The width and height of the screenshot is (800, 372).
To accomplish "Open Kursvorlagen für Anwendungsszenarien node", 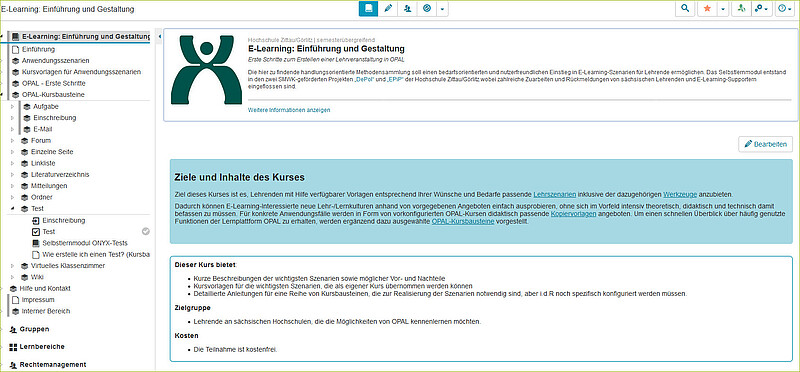I will tap(81, 72).
